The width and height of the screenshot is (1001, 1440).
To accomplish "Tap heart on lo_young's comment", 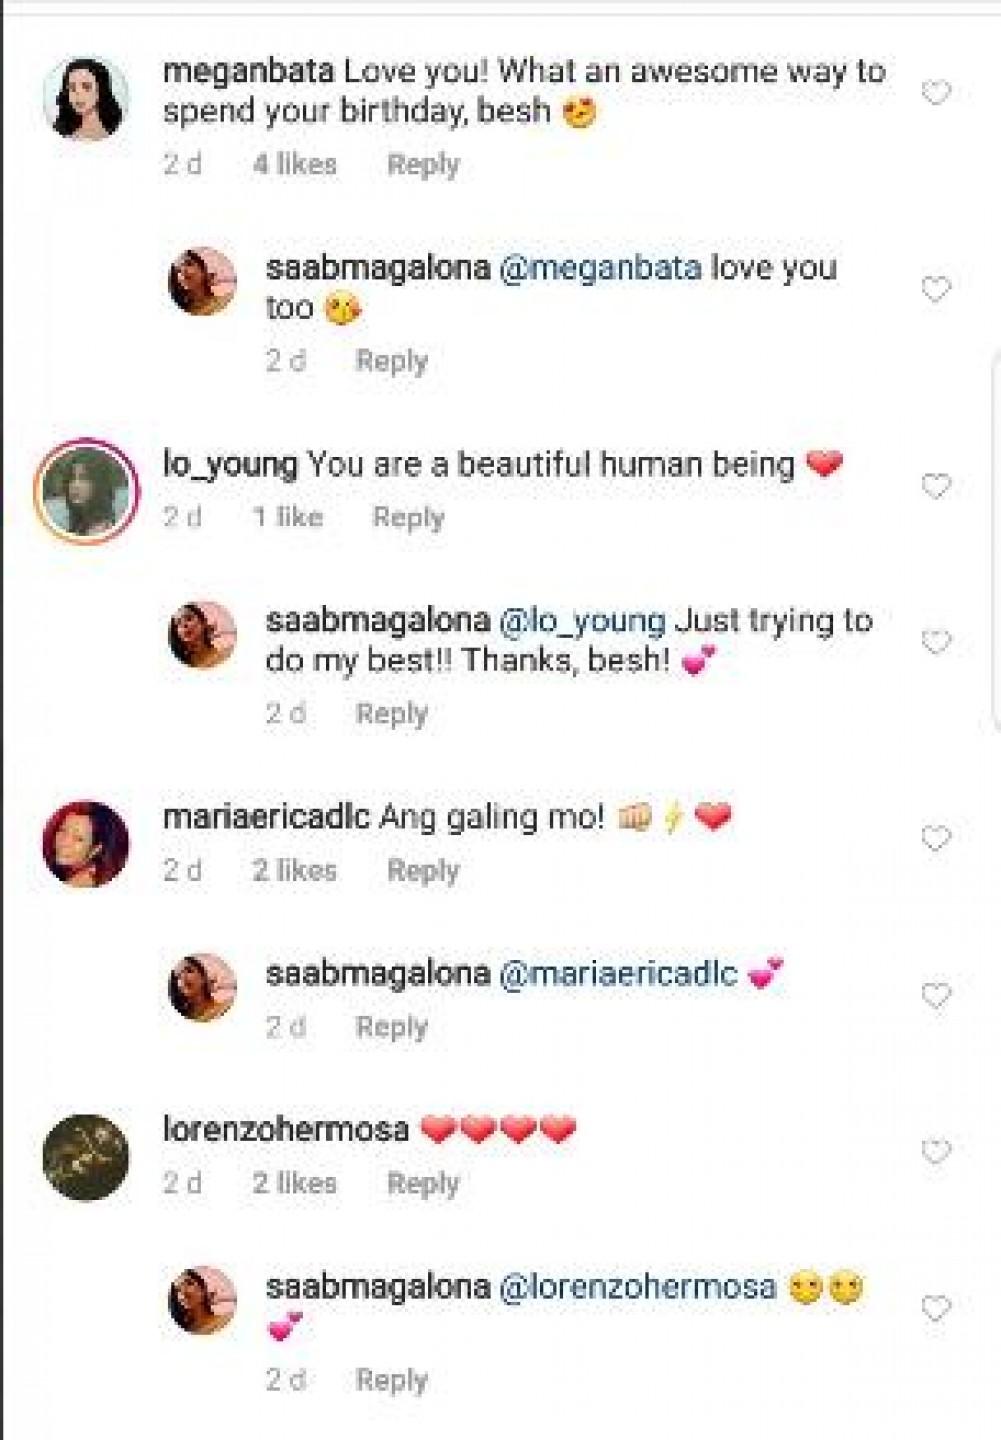I will [x=935, y=487].
